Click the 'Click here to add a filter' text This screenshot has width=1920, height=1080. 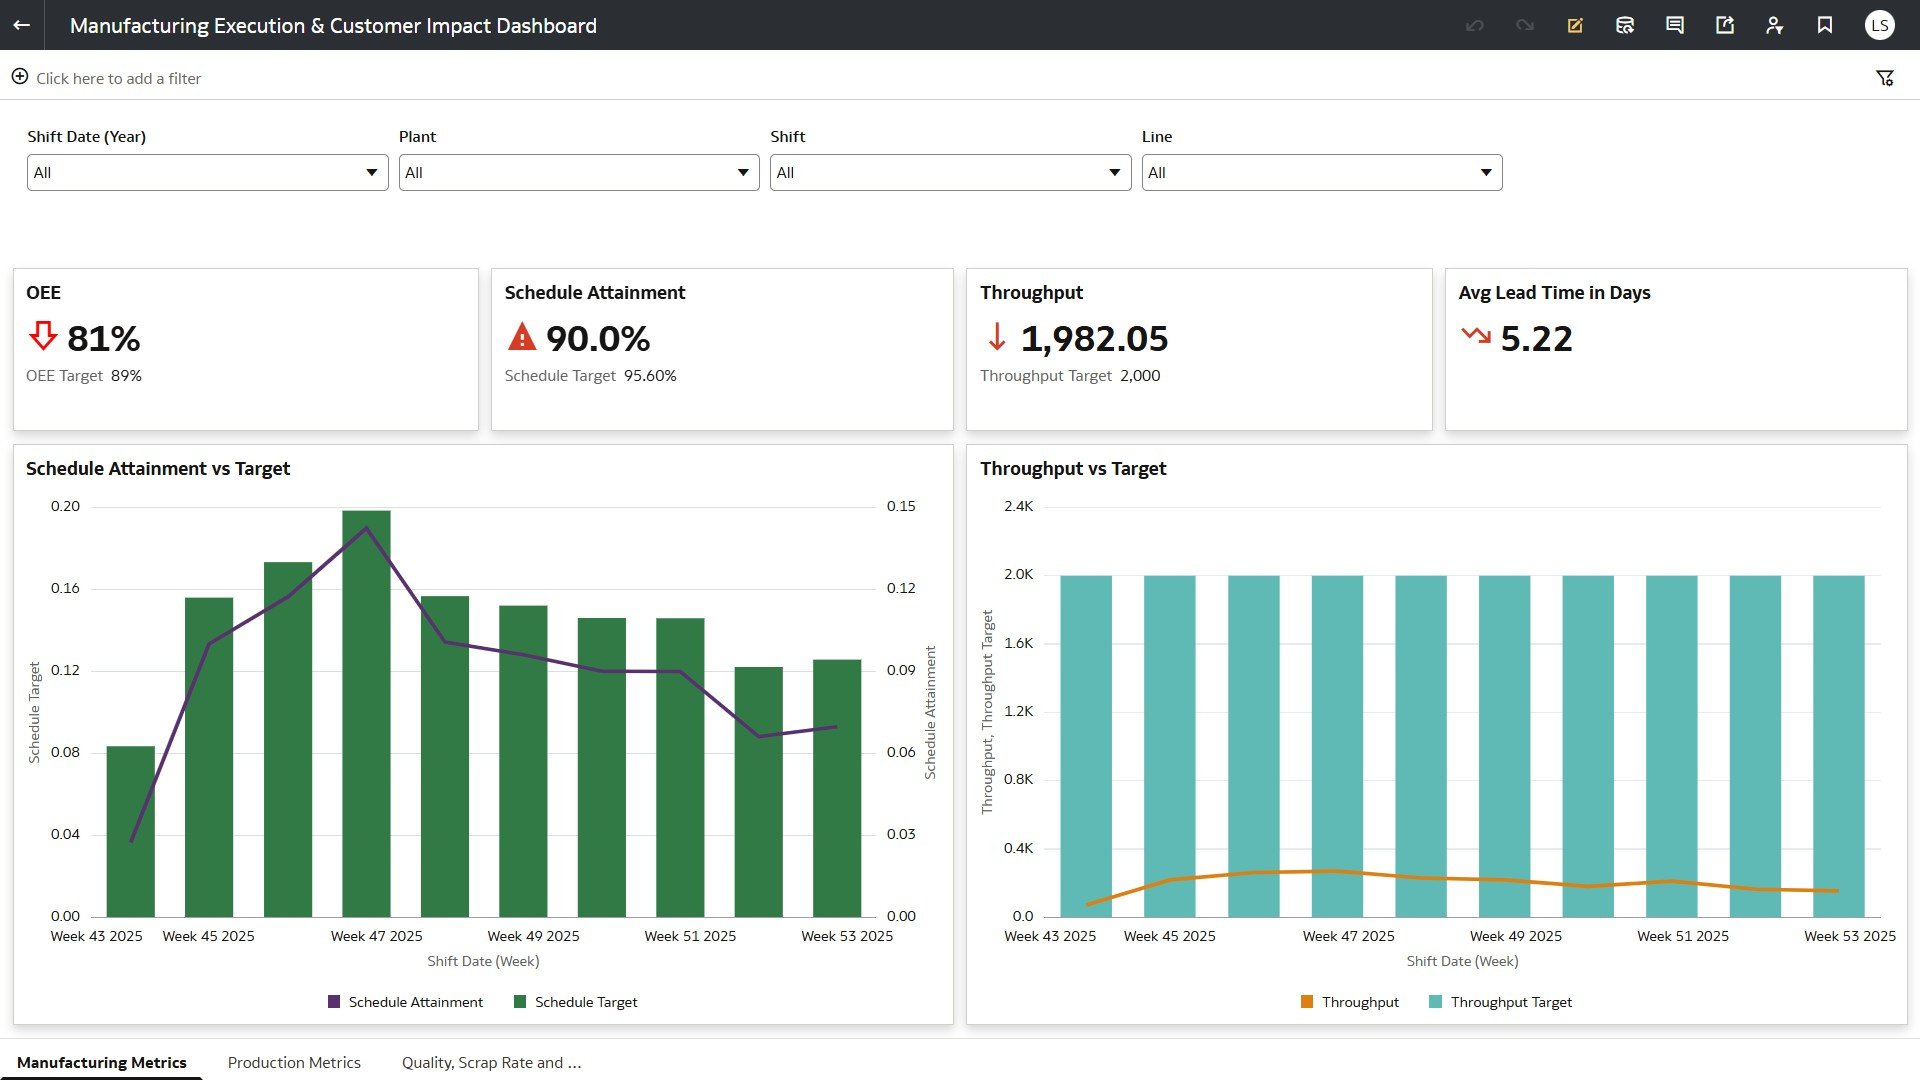(x=118, y=78)
